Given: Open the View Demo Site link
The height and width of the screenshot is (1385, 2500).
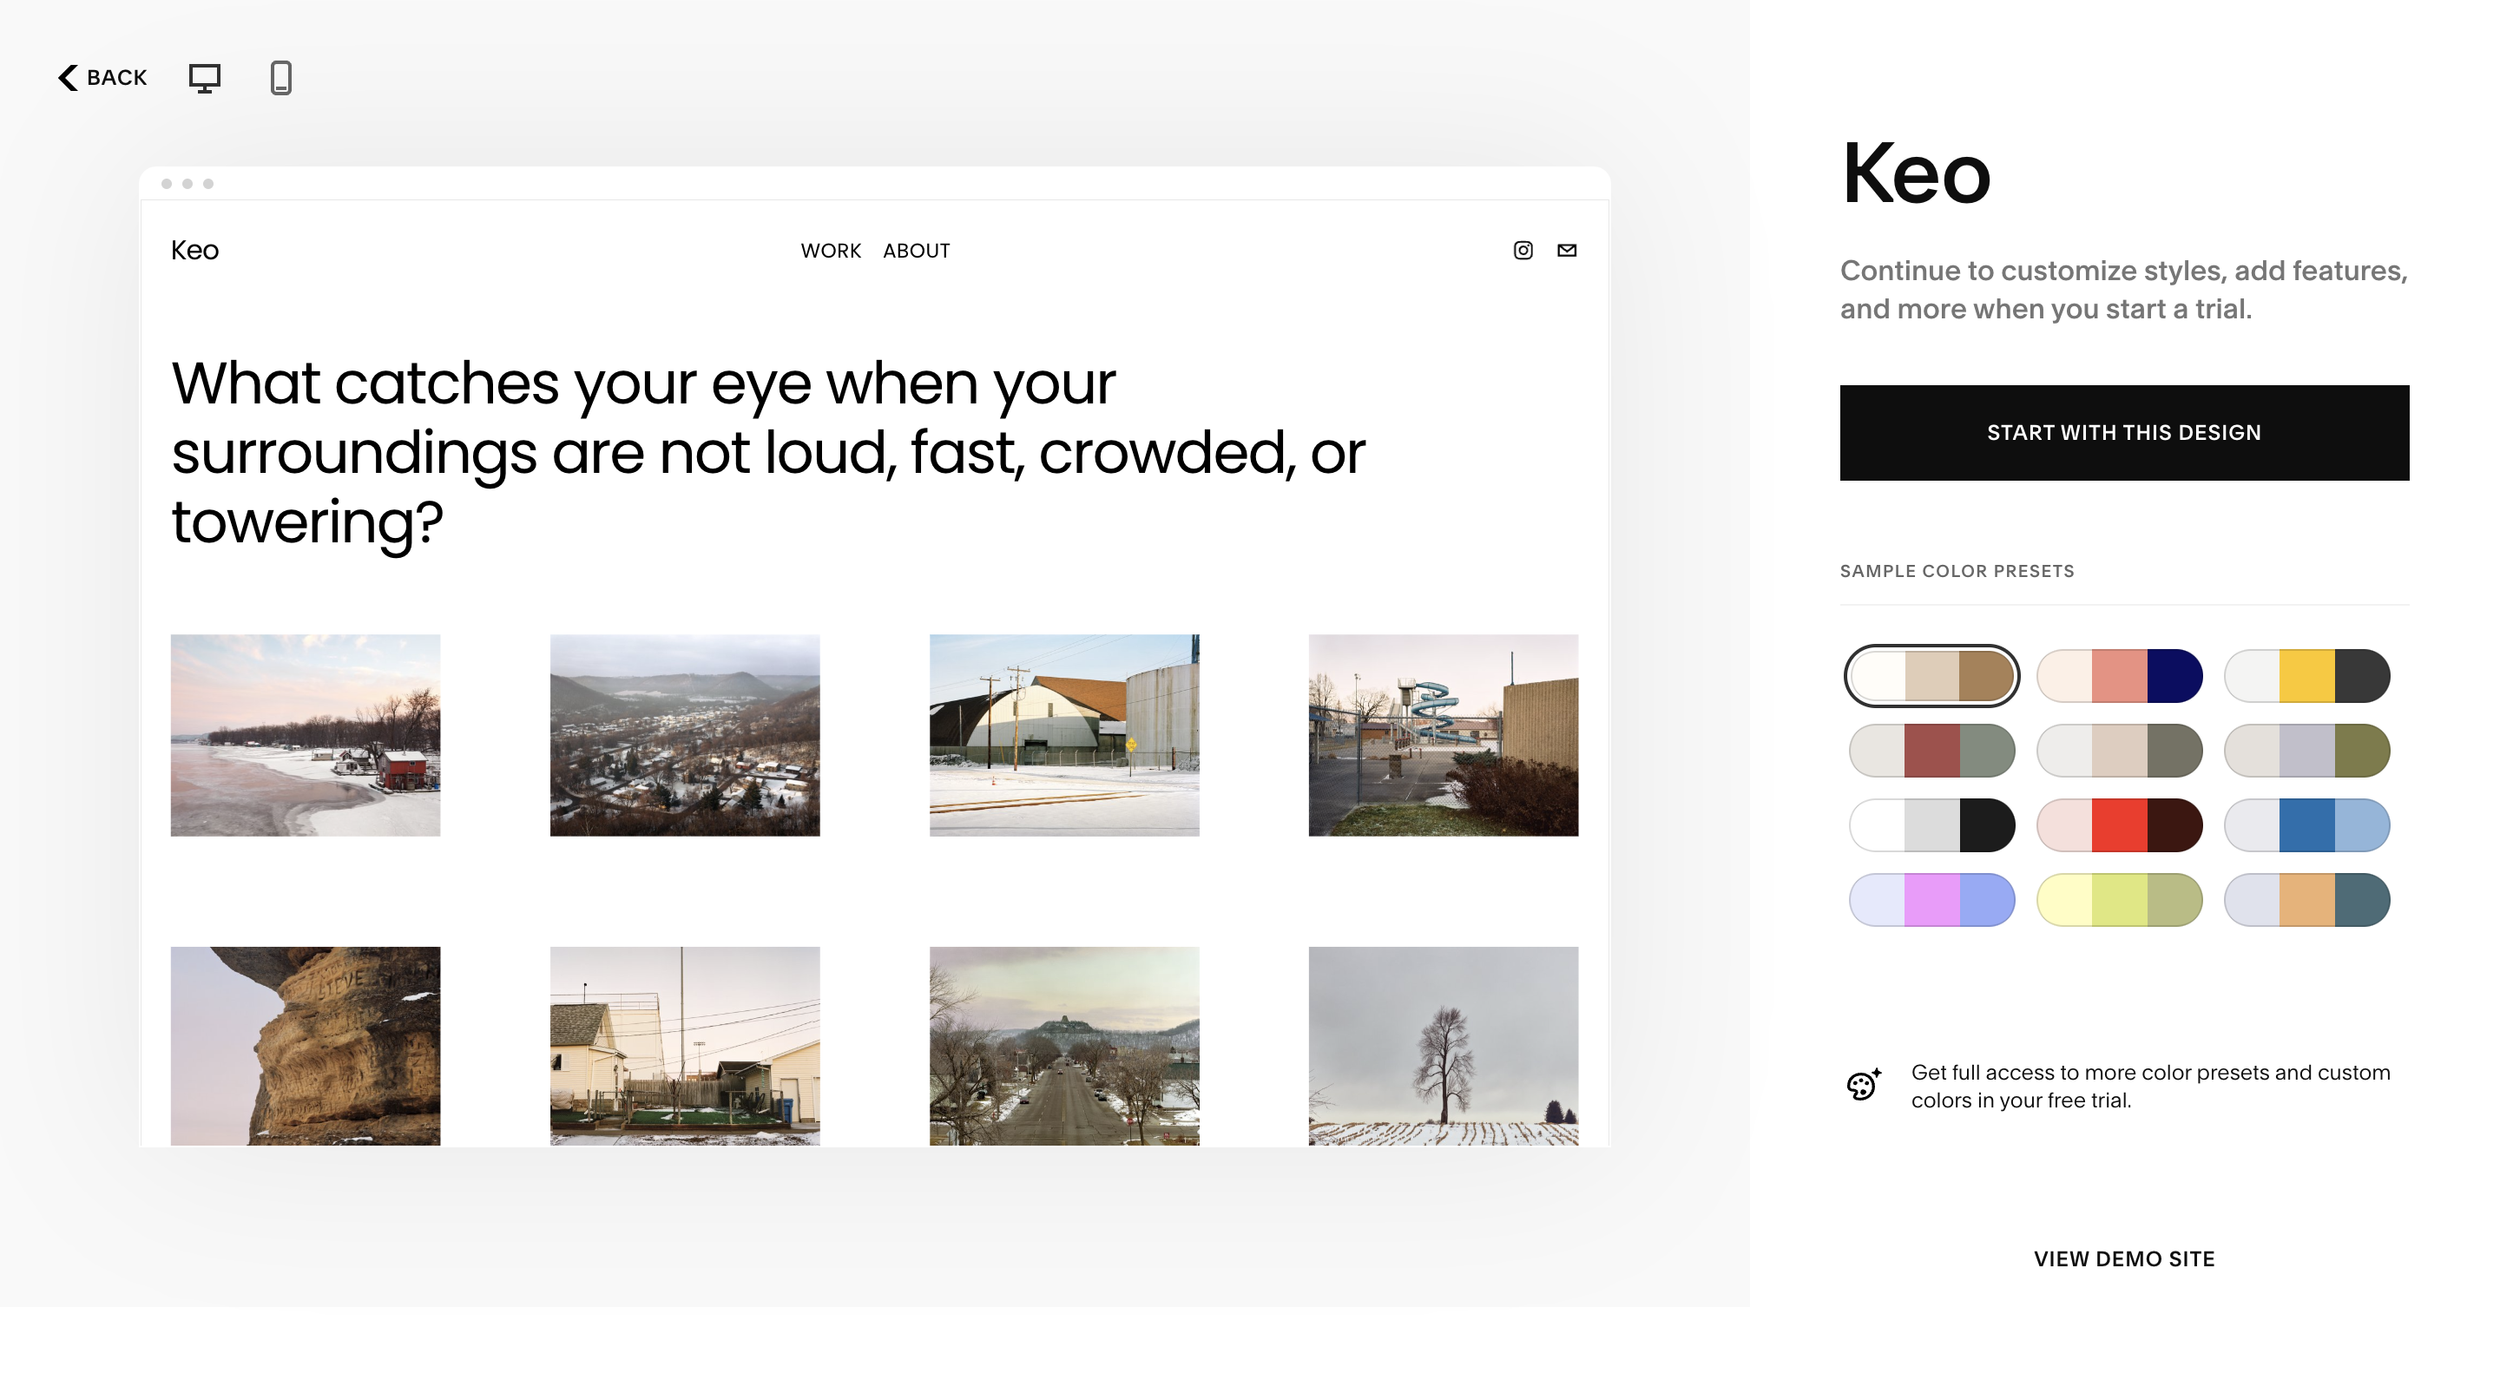Looking at the screenshot, I should click(x=2123, y=1259).
